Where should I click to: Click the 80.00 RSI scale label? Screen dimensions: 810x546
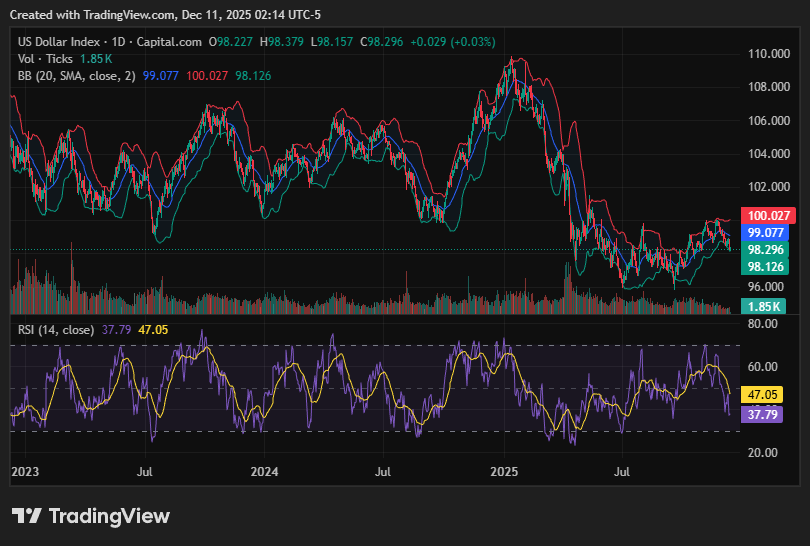tap(763, 324)
